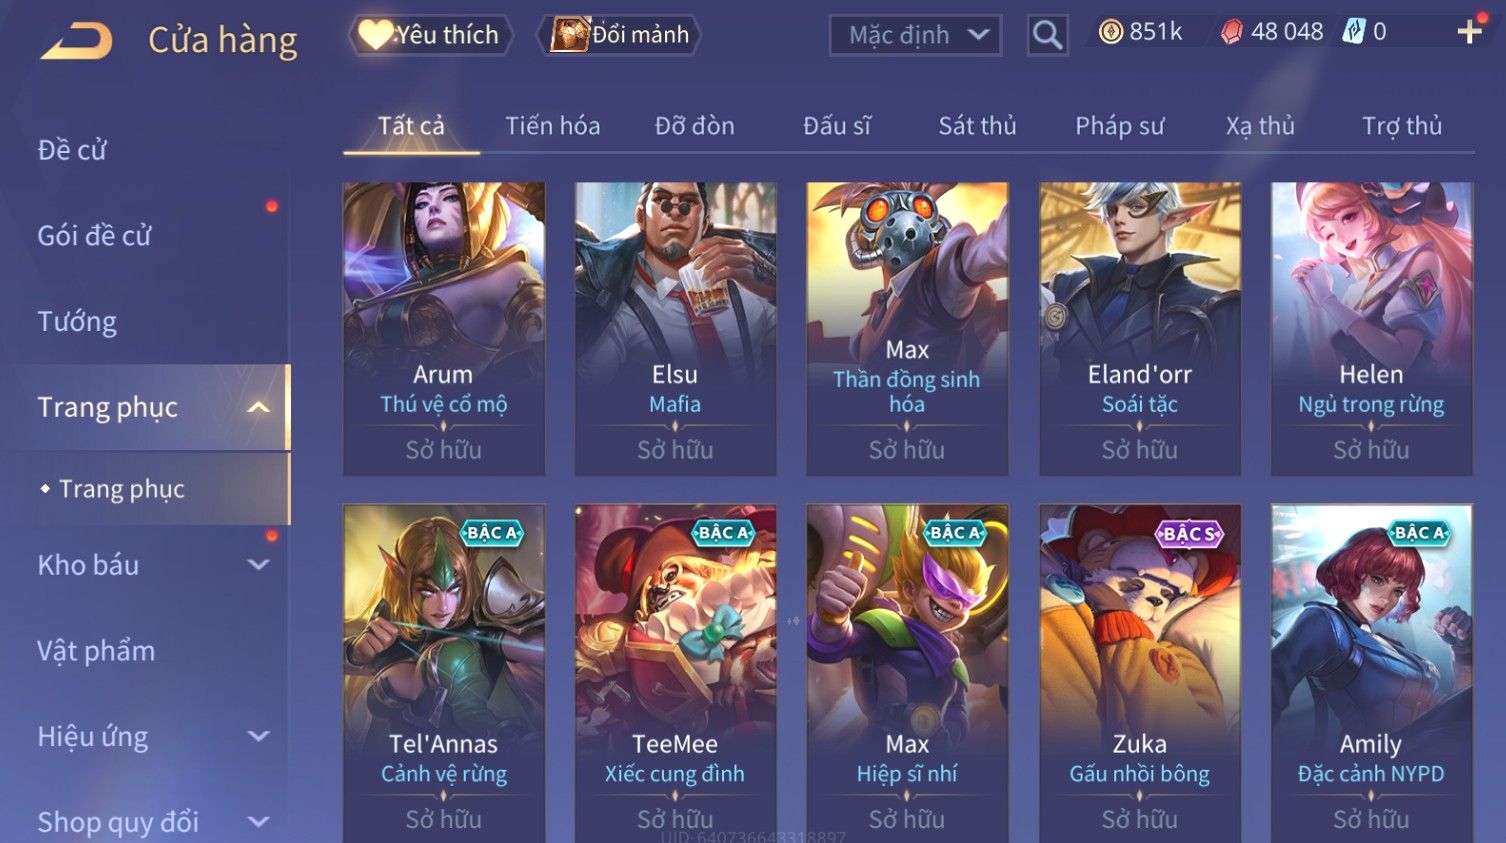The image size is (1506, 843).
Task: Click the gold coin currency icon
Action: click(x=1110, y=32)
